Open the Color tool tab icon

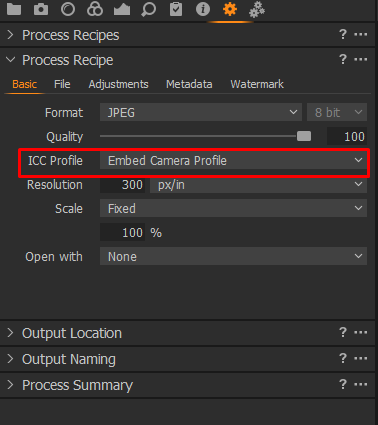point(95,9)
